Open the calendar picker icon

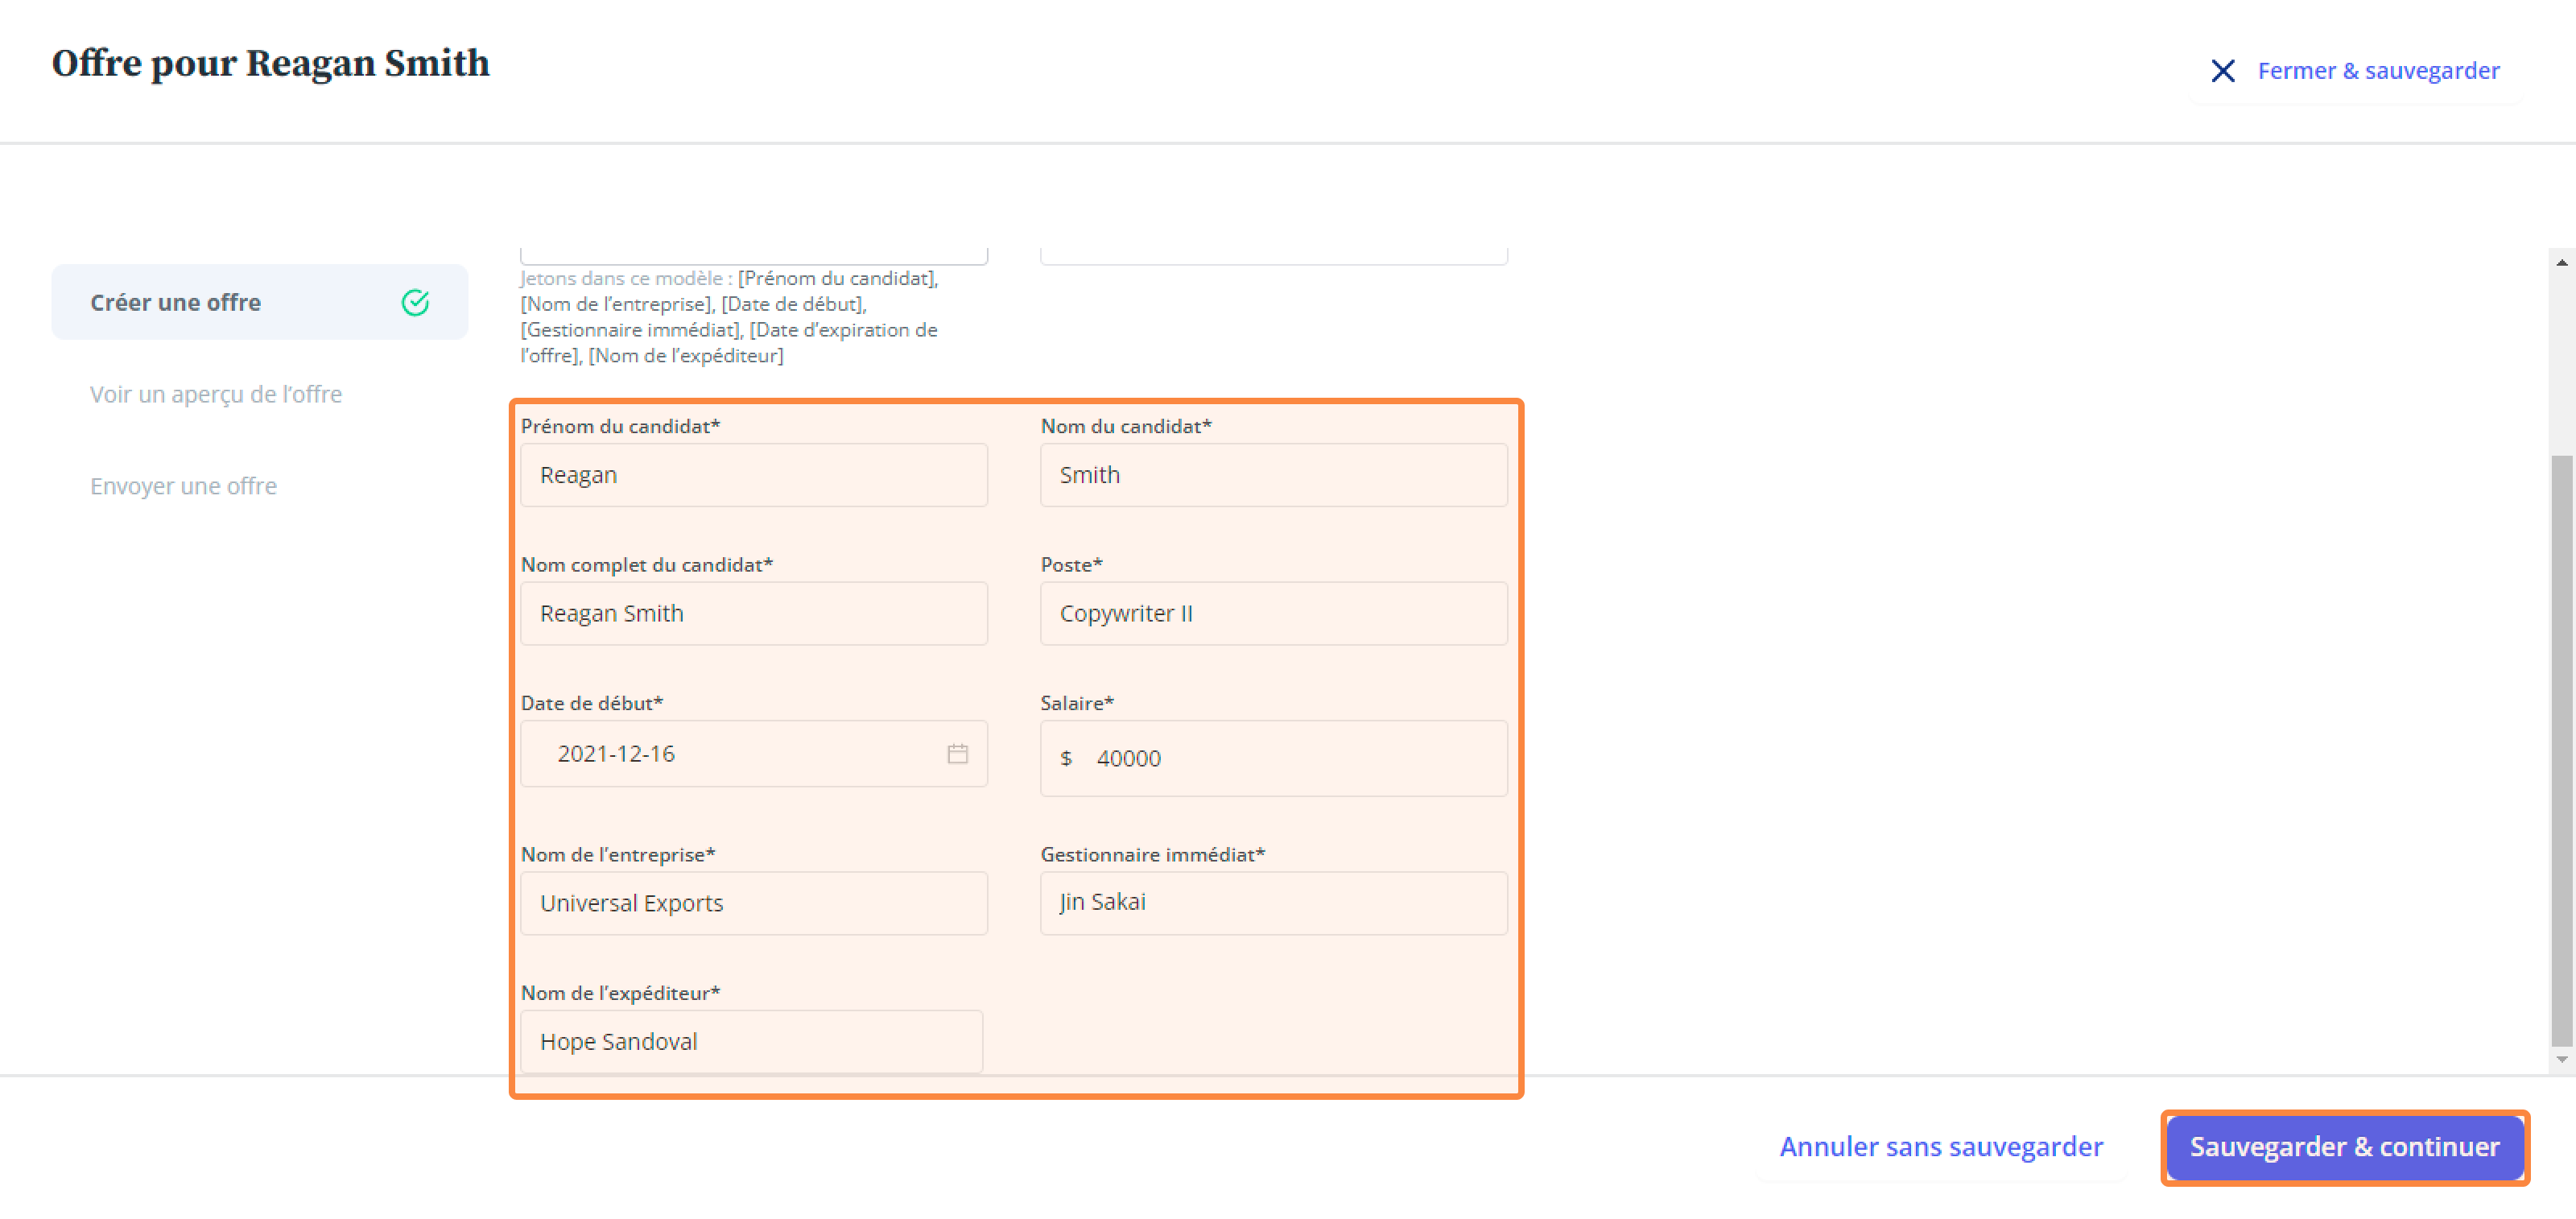[x=957, y=754]
